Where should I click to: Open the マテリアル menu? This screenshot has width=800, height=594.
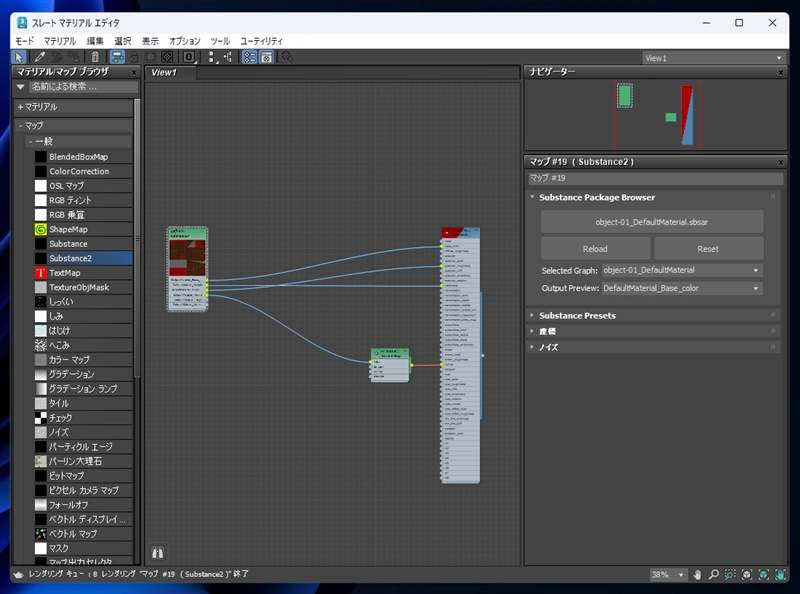tap(59, 41)
